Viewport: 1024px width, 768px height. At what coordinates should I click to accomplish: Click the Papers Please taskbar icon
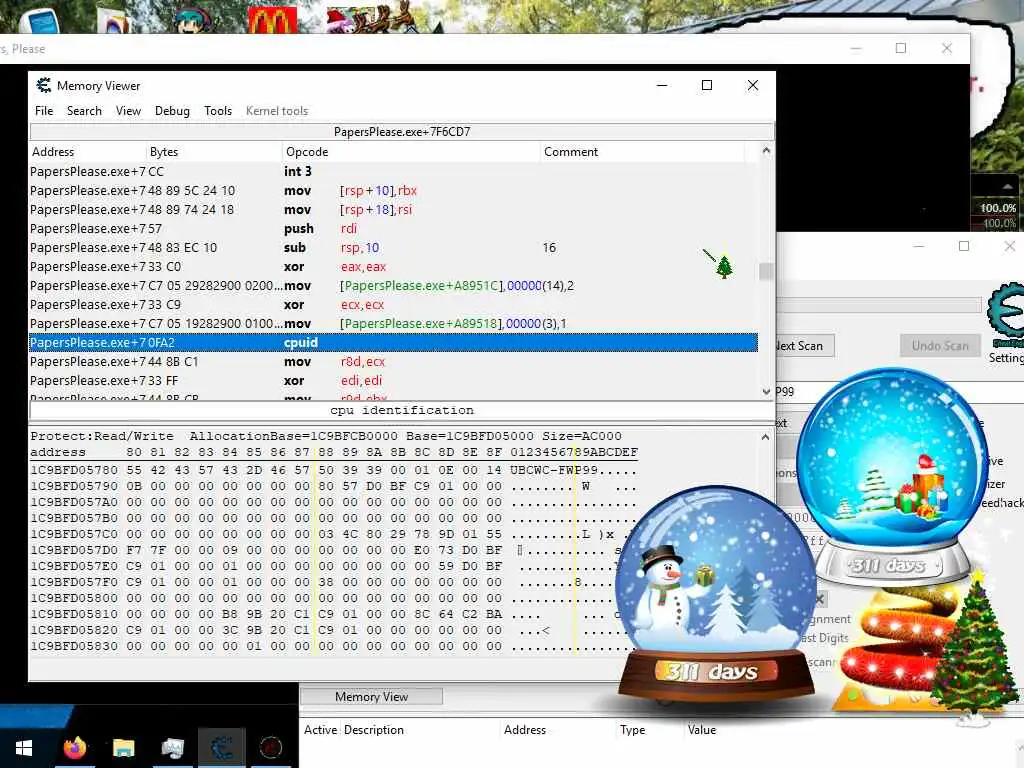(270, 748)
